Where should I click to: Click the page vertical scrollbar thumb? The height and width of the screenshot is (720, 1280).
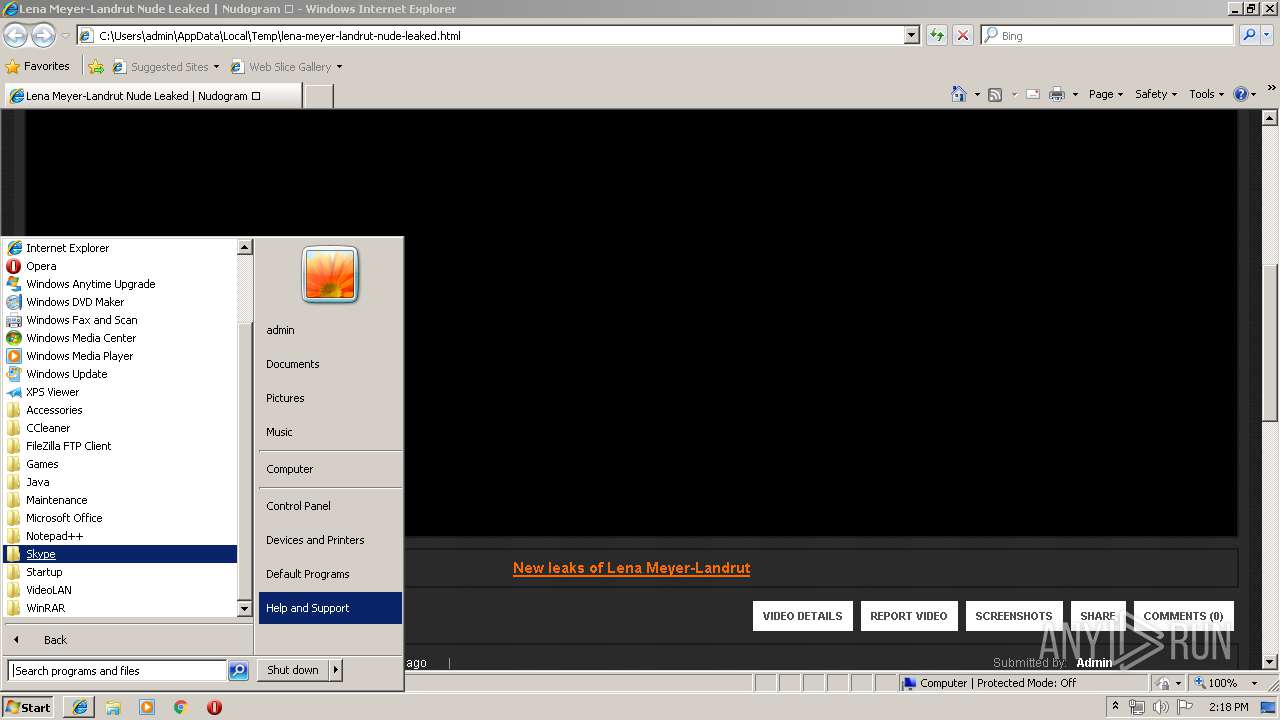1270,342
